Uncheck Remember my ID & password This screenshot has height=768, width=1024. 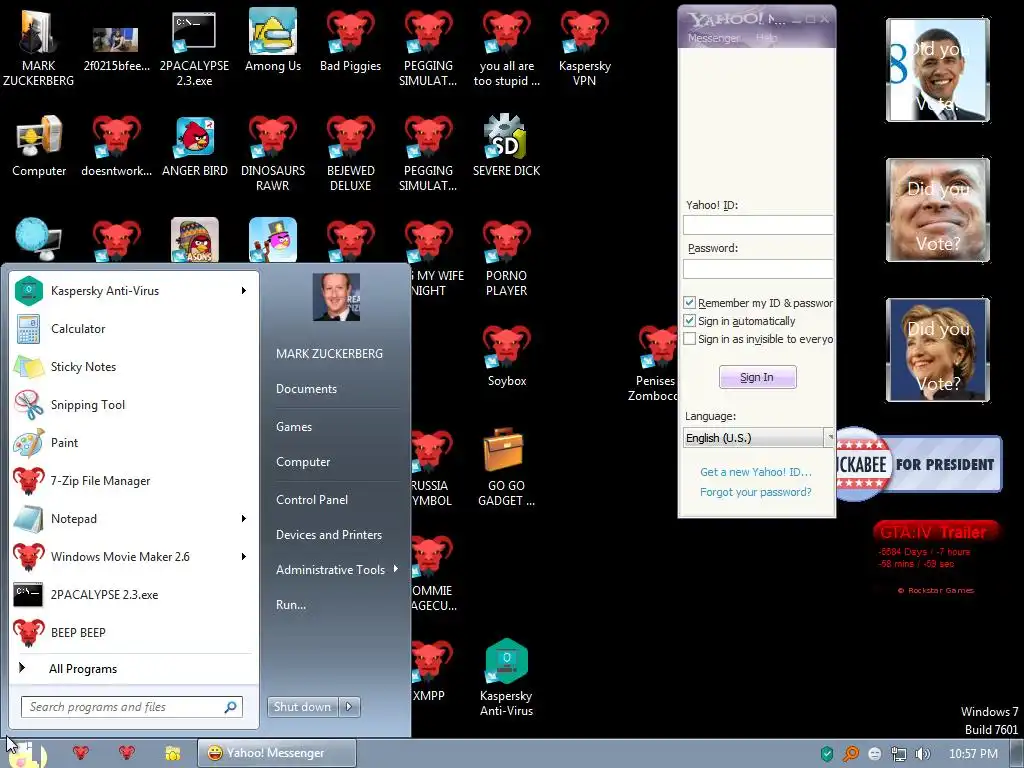click(690, 302)
